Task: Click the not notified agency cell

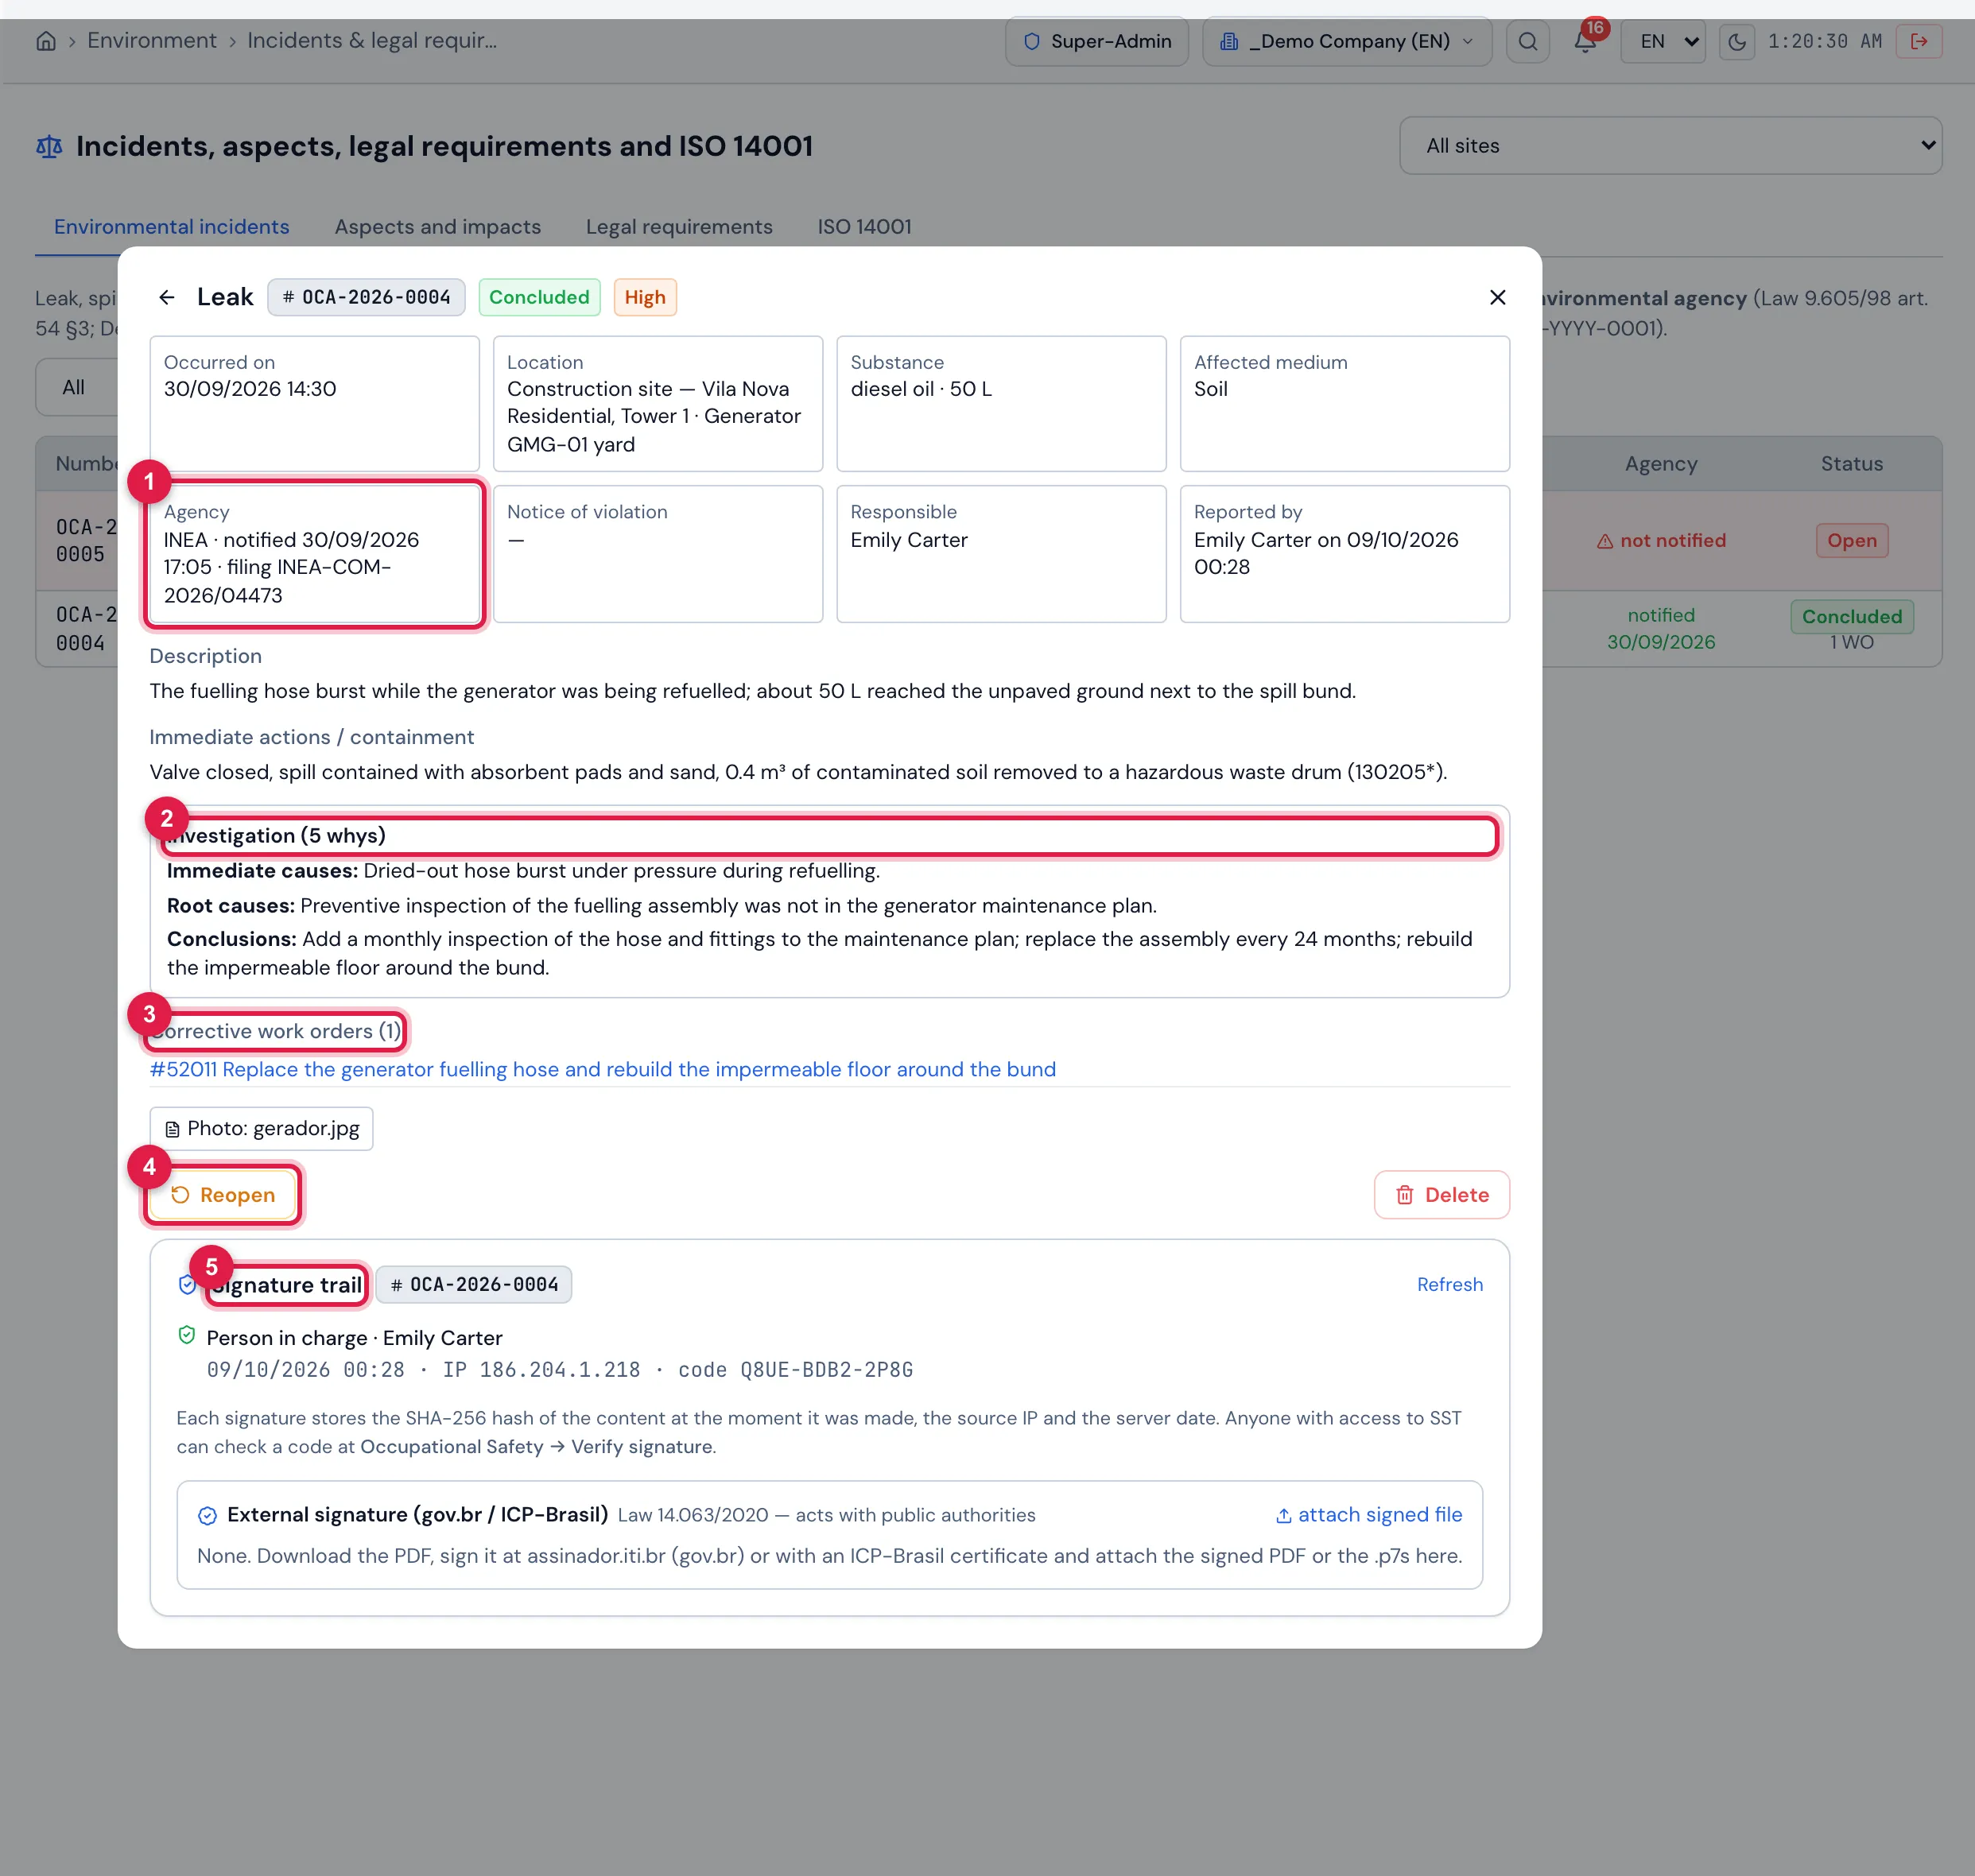Action: click(1661, 541)
